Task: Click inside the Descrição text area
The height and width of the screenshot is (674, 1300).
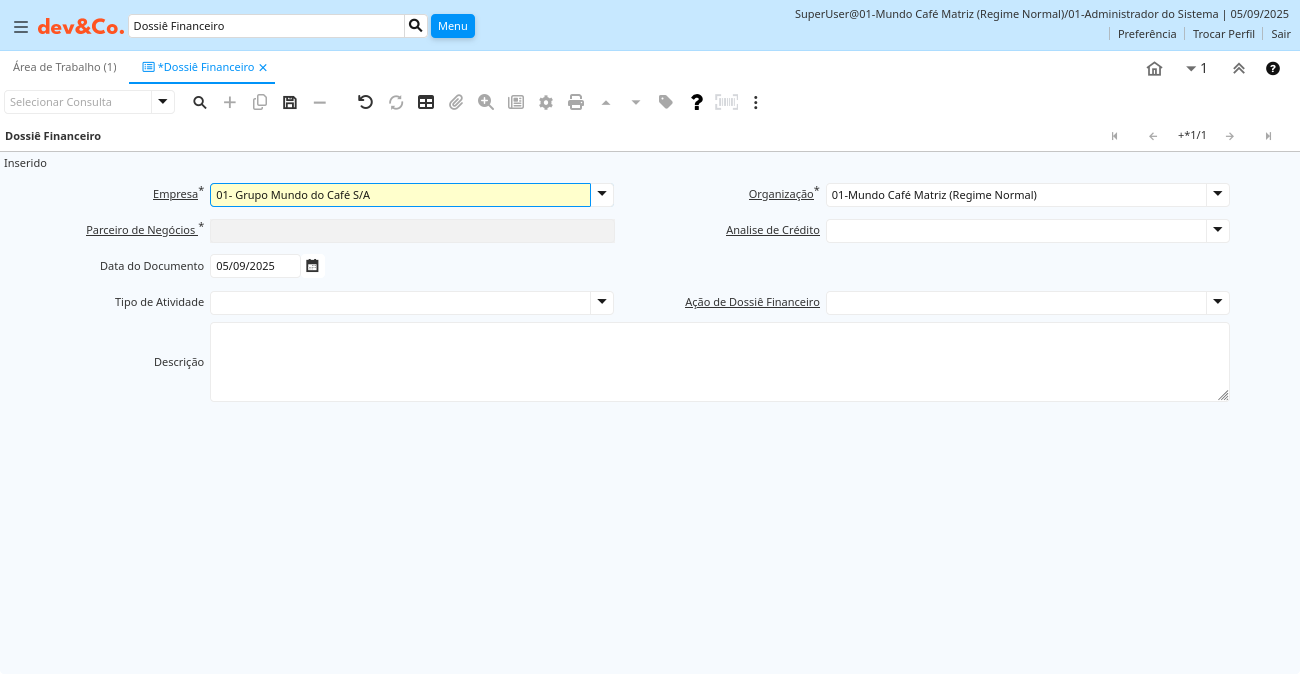Action: [x=719, y=362]
